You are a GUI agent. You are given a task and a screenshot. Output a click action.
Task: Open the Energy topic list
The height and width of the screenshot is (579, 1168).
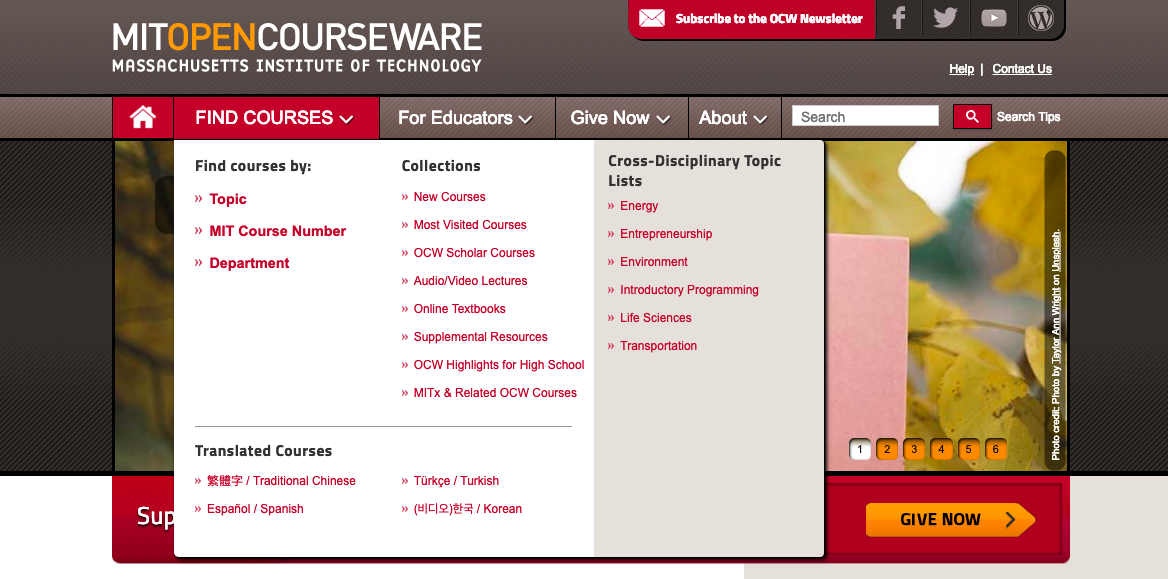tap(639, 206)
